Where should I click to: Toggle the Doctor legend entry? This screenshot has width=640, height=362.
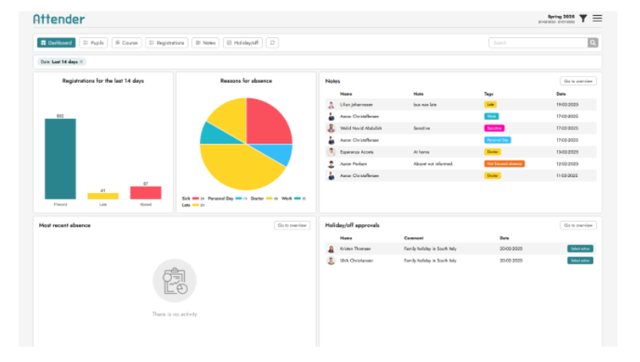pyautogui.click(x=264, y=199)
